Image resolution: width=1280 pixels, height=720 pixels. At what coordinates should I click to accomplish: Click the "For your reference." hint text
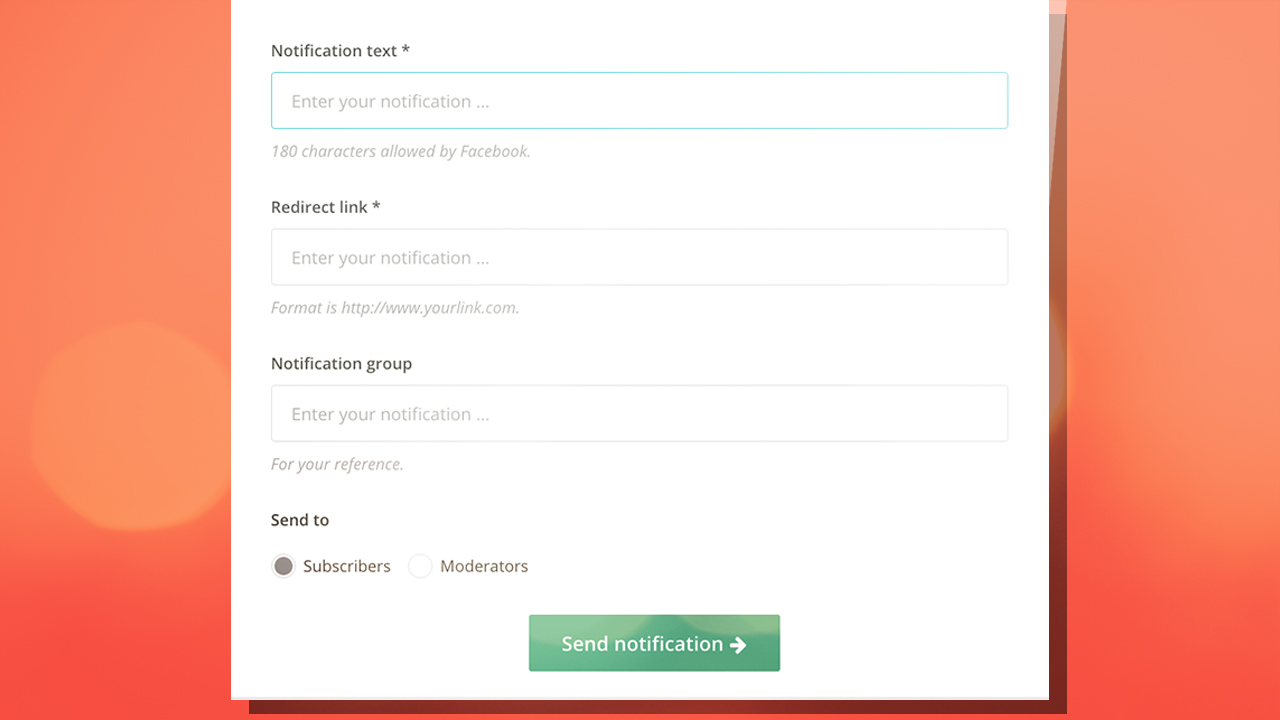(337, 464)
